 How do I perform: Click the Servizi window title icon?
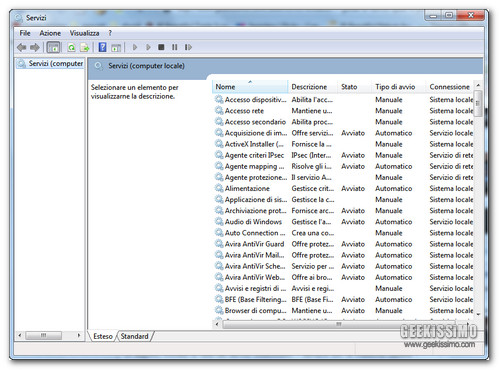click(18, 18)
